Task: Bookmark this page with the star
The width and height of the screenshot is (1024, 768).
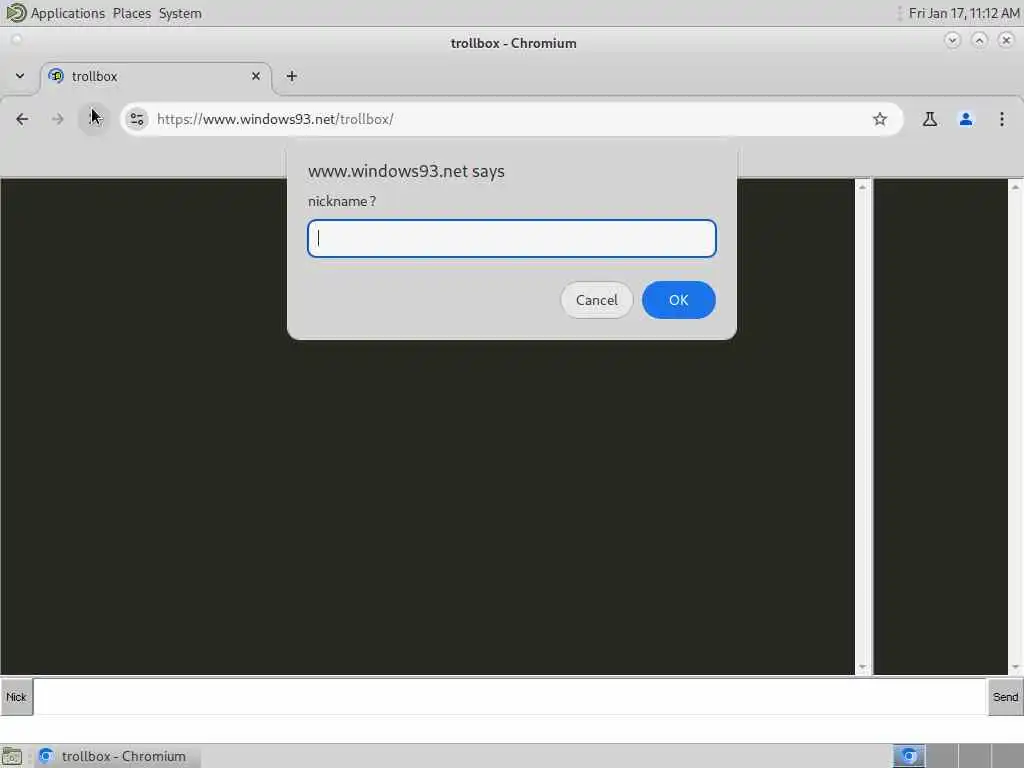Action: 880,119
